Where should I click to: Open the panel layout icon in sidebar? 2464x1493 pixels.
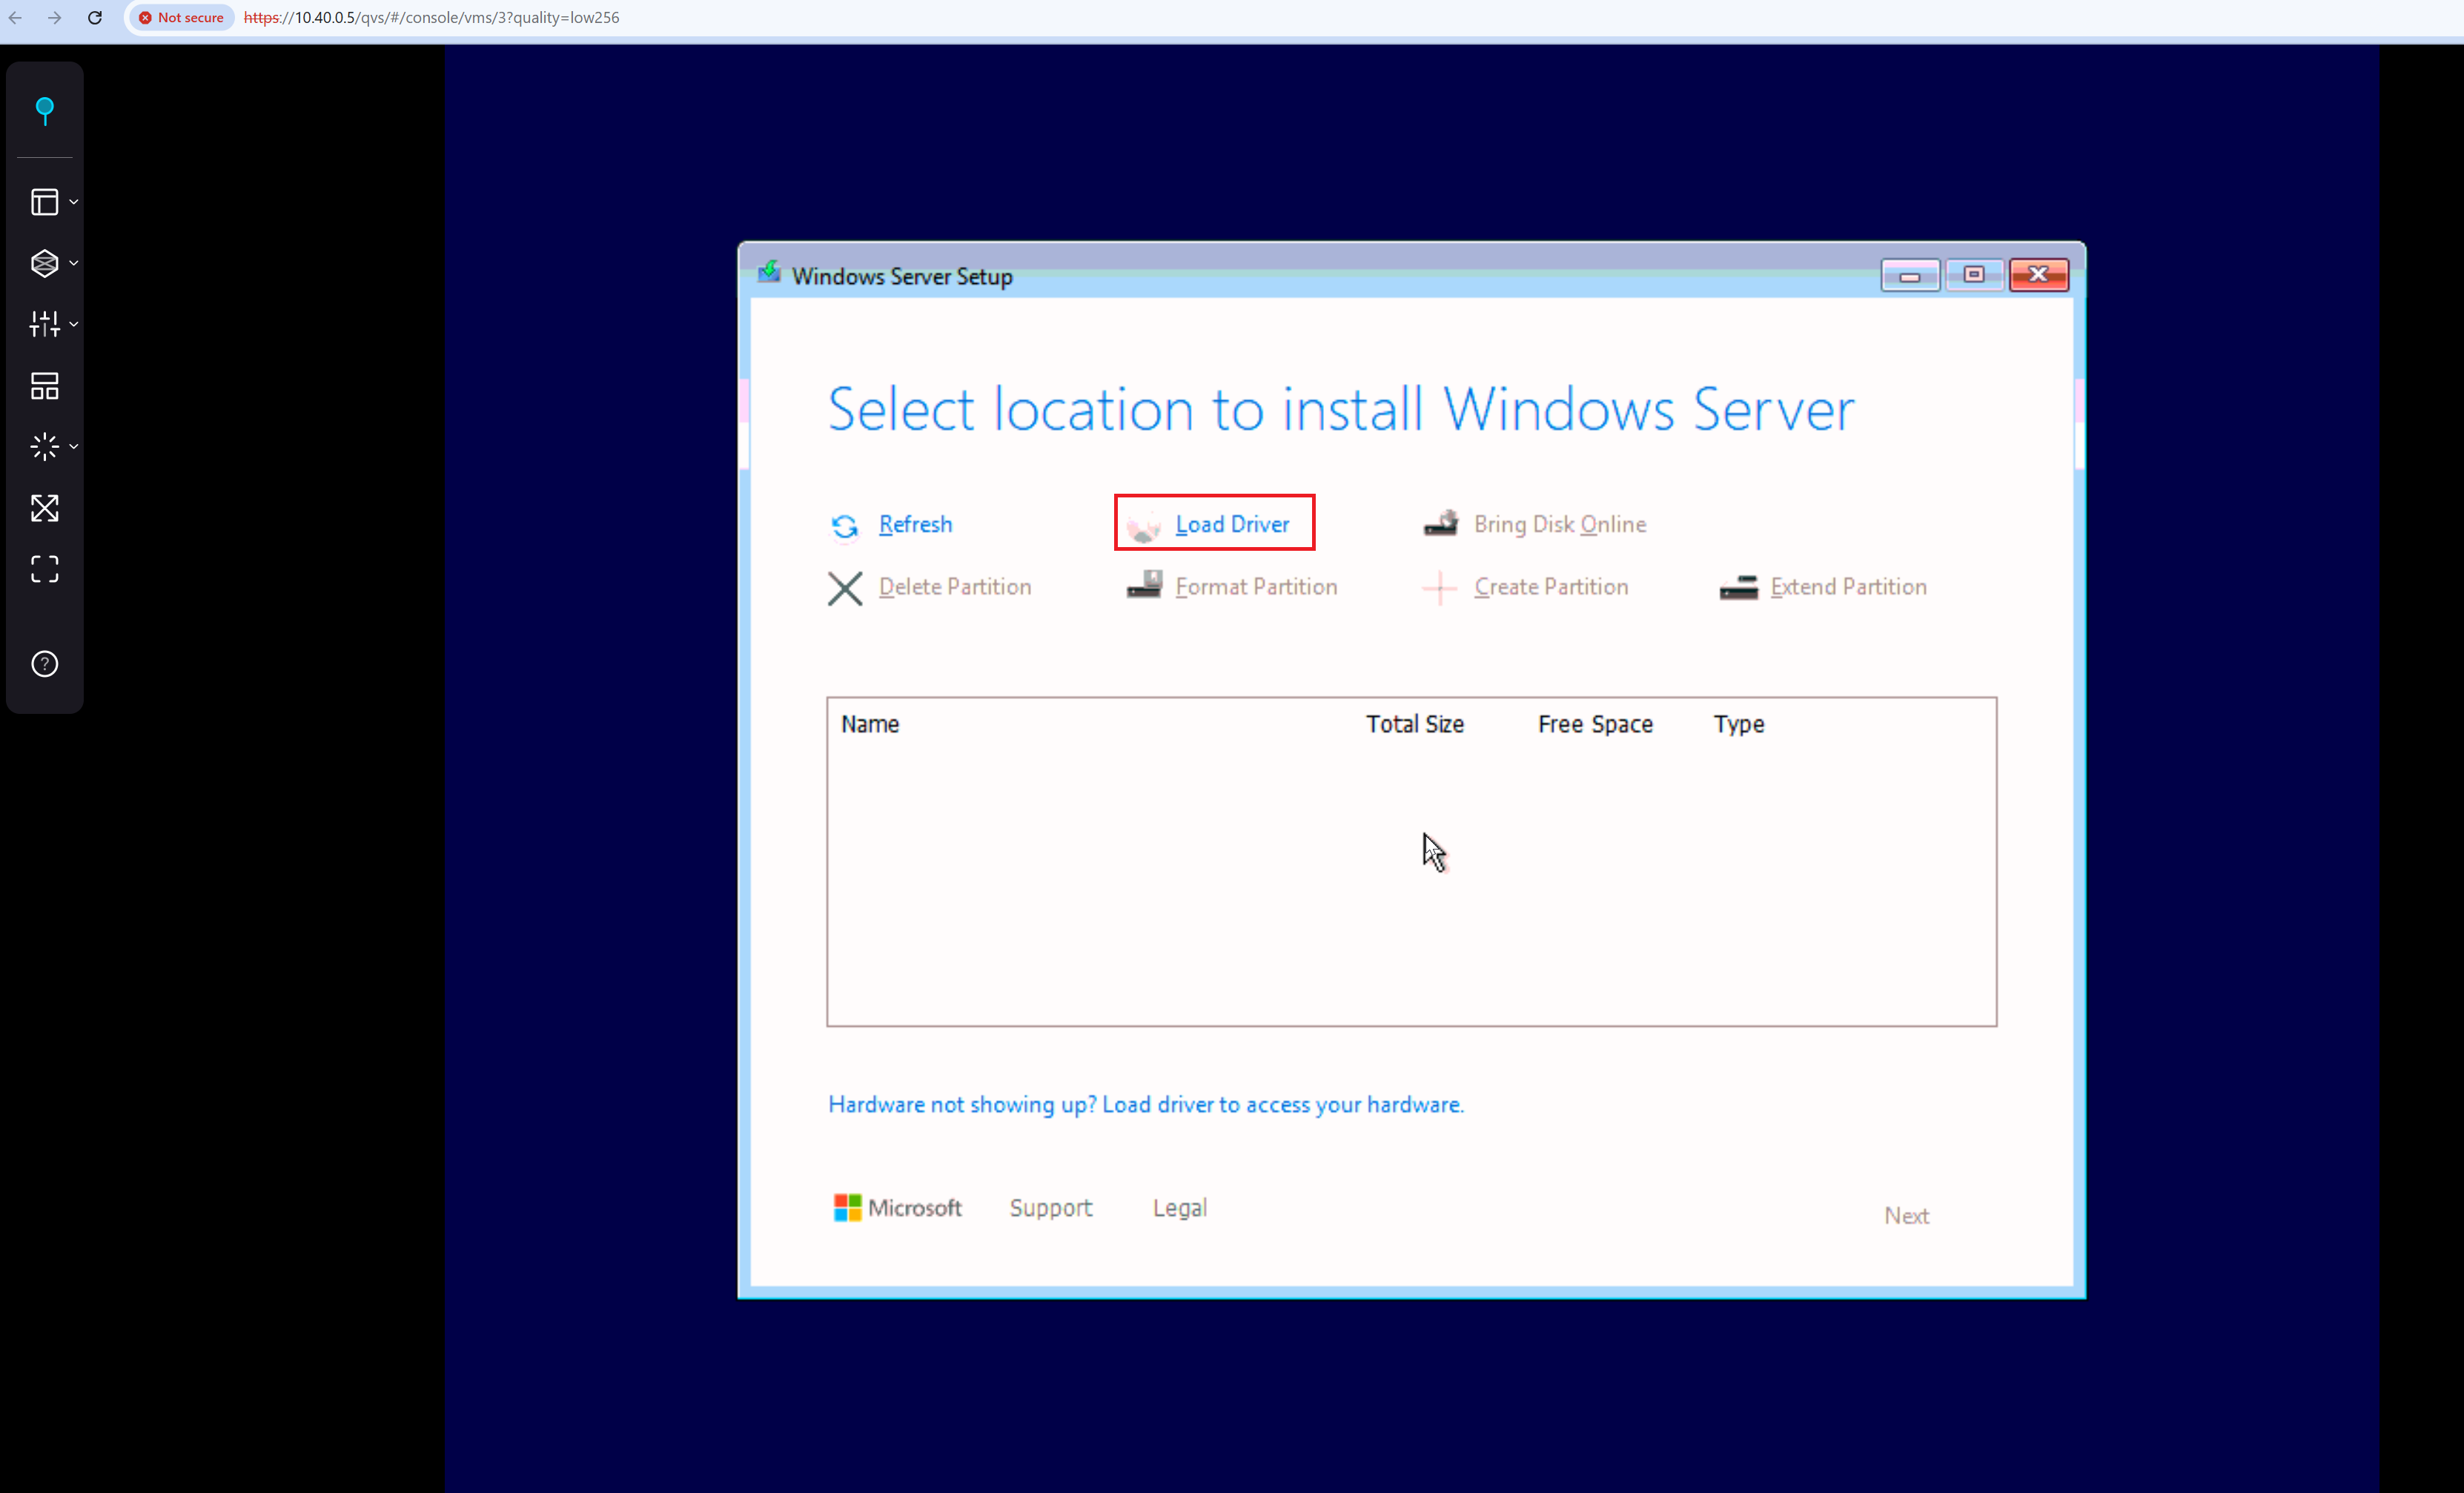(44, 202)
